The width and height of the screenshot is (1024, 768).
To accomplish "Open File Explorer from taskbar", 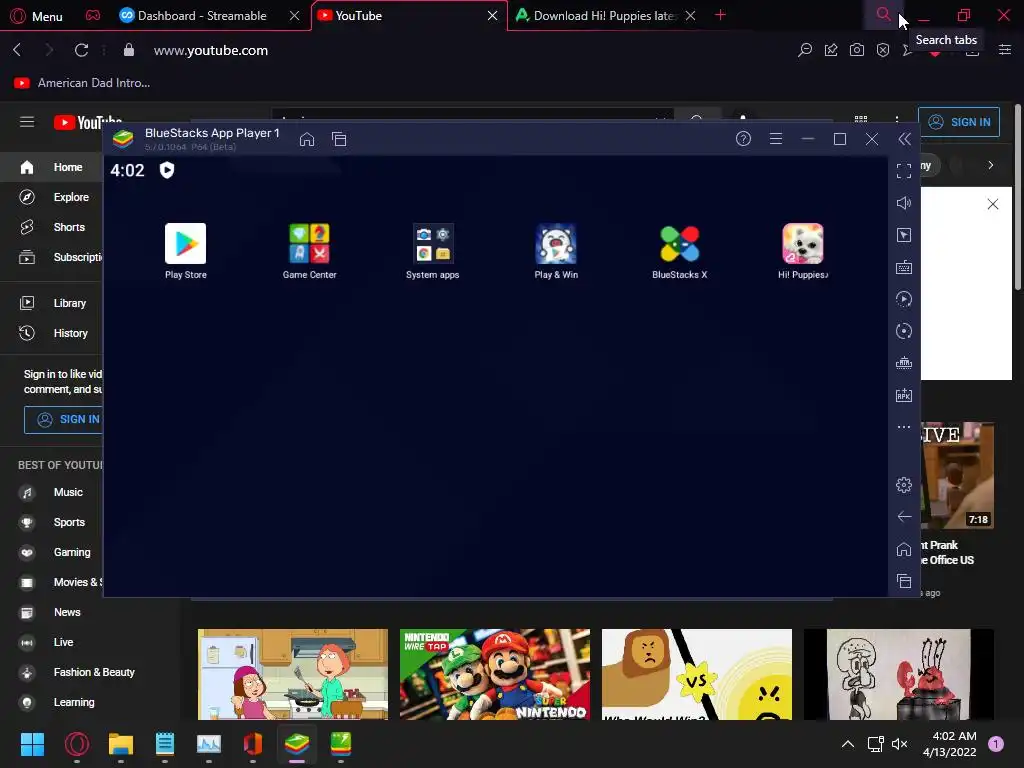I will point(121,744).
